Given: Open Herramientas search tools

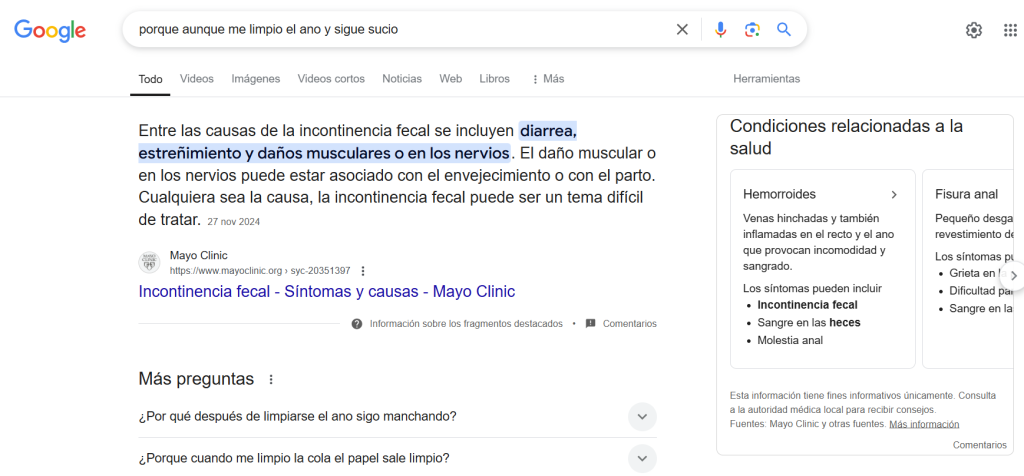Looking at the screenshot, I should coord(766,79).
